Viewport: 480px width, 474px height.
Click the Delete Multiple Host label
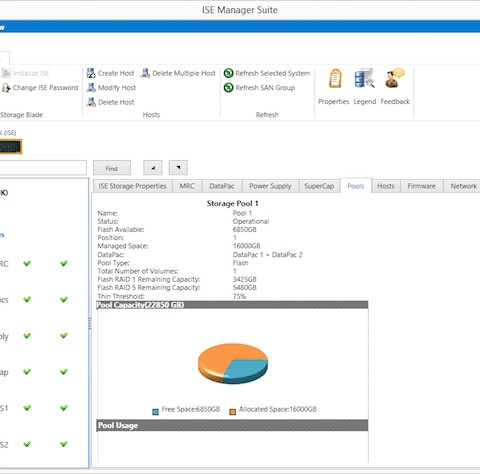coord(184,73)
